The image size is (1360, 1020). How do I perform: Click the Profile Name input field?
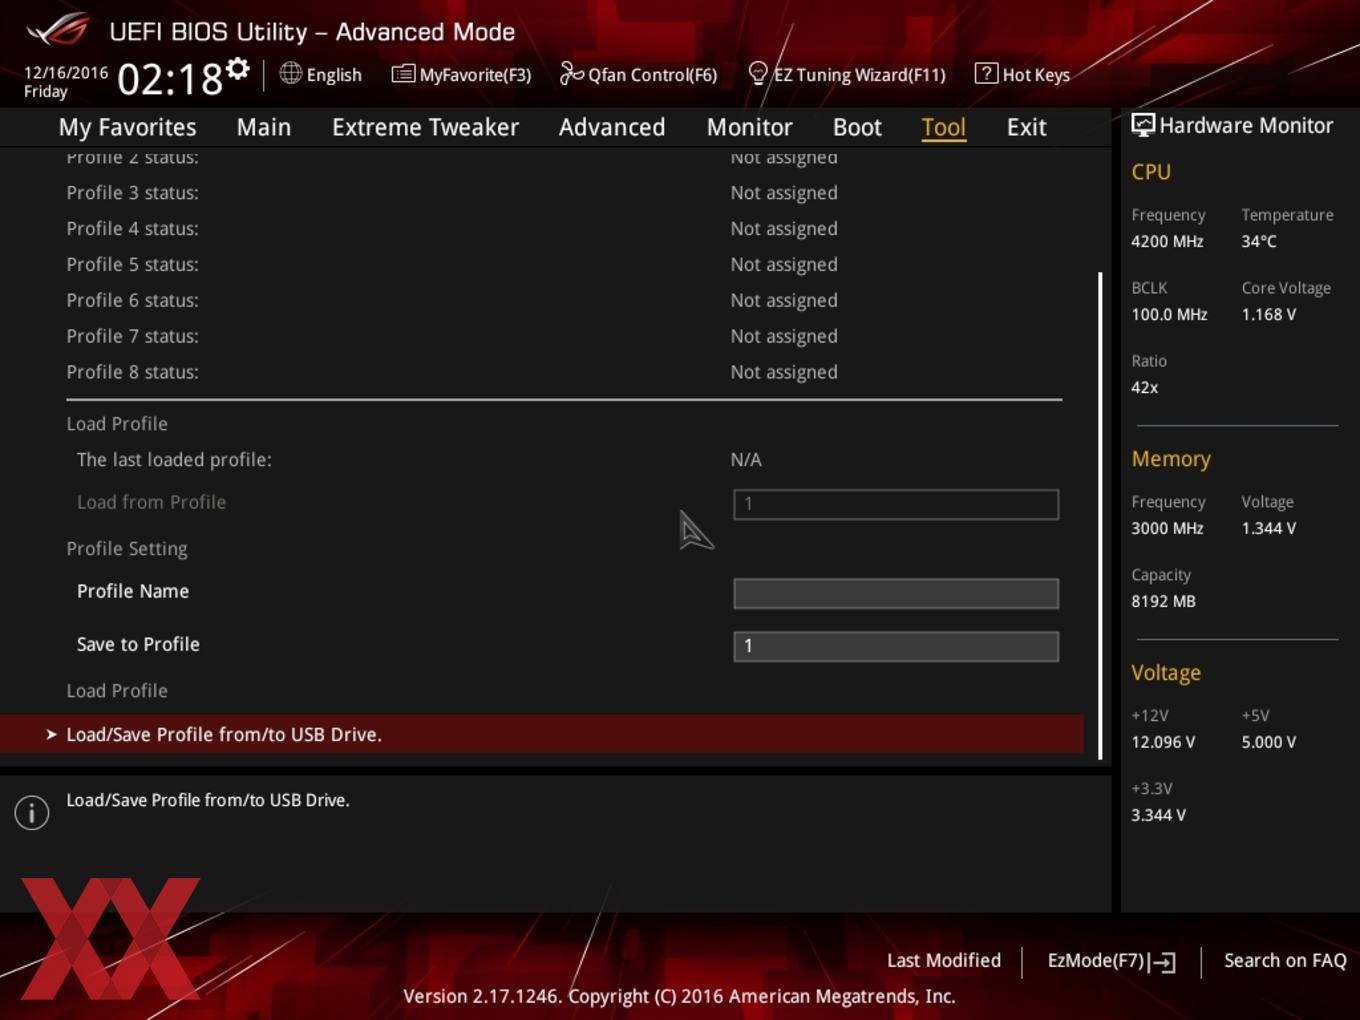[896, 593]
